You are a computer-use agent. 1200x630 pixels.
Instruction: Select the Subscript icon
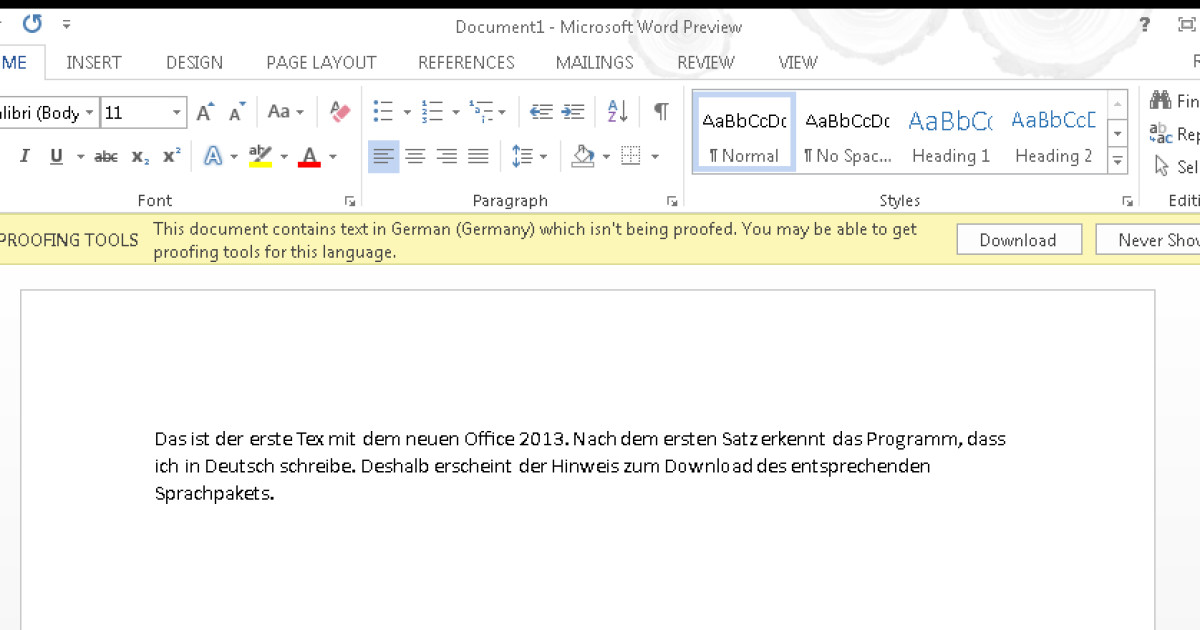click(139, 155)
